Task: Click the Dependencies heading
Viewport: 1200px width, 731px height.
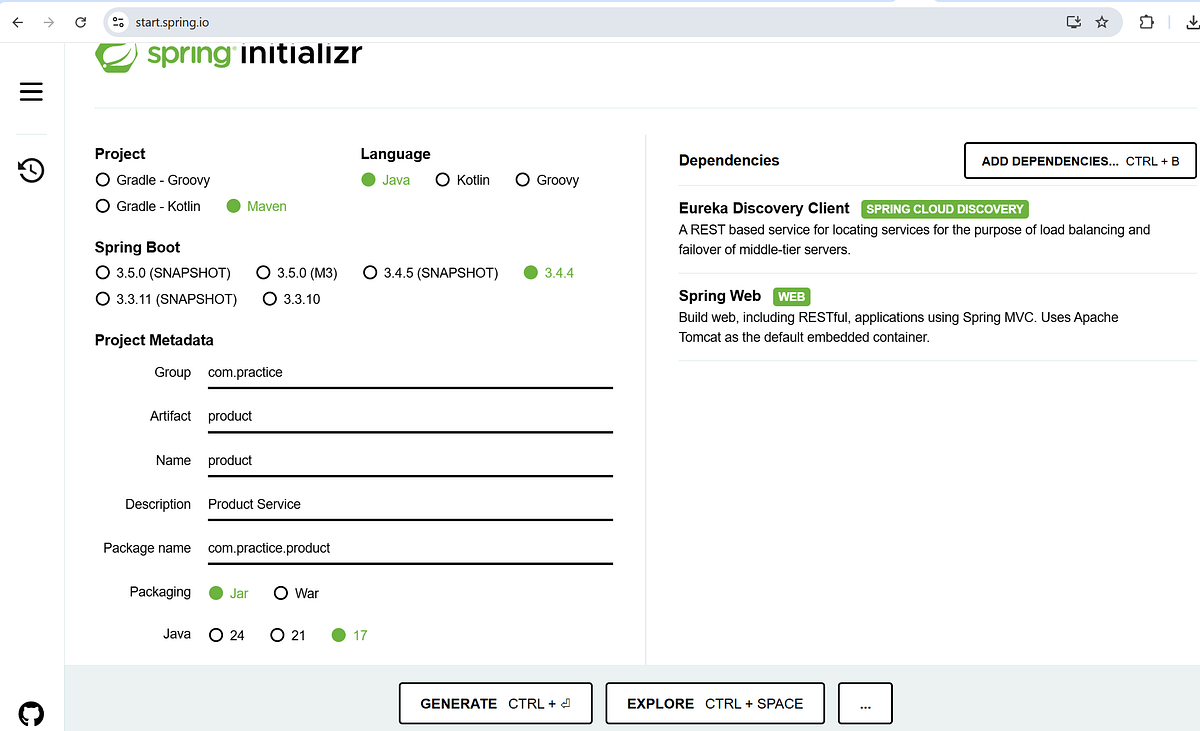Action: pos(729,160)
